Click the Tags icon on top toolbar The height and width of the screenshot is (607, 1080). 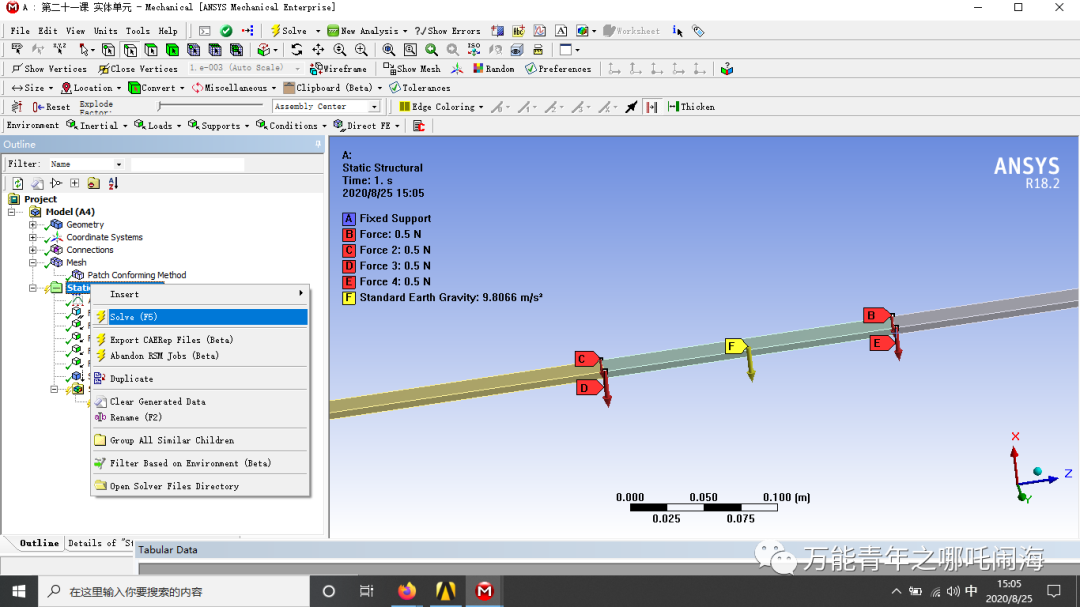698,31
